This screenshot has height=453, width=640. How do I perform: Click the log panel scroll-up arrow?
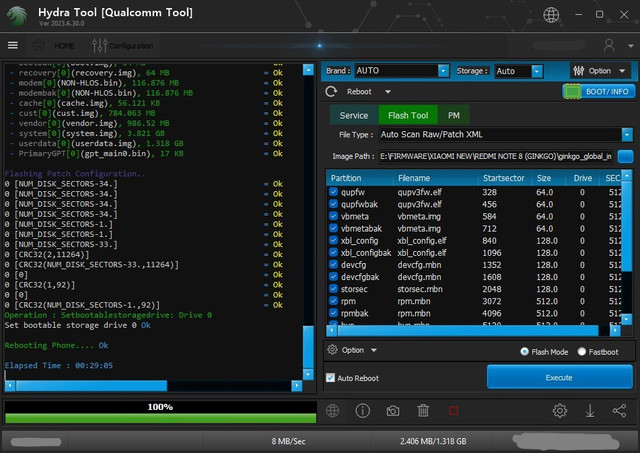pos(308,70)
